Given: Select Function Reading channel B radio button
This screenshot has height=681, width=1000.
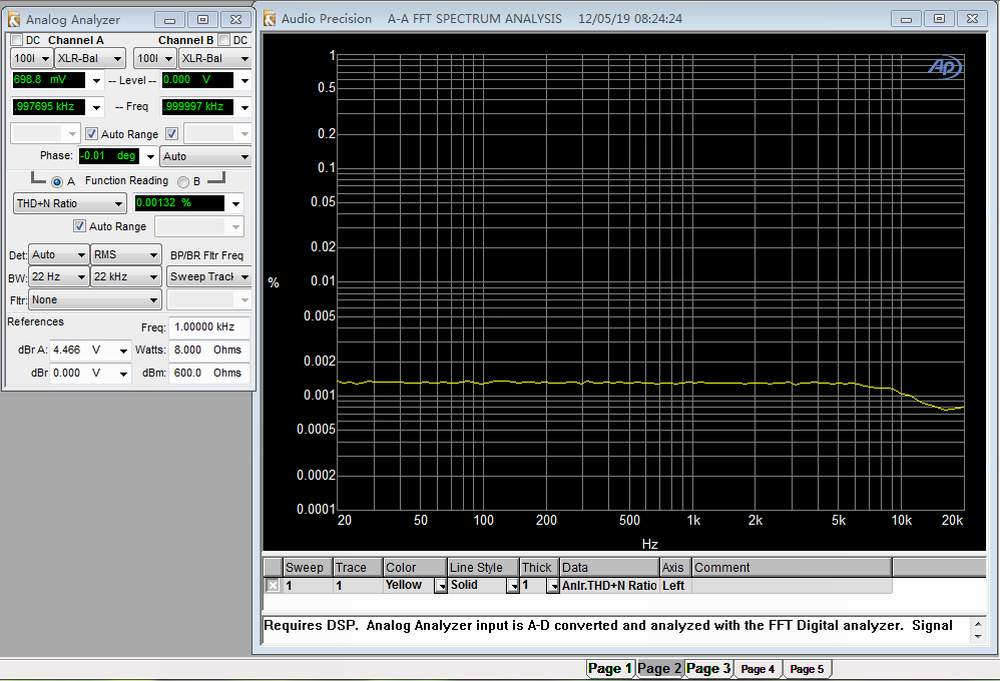Looking at the screenshot, I should click(183, 182).
